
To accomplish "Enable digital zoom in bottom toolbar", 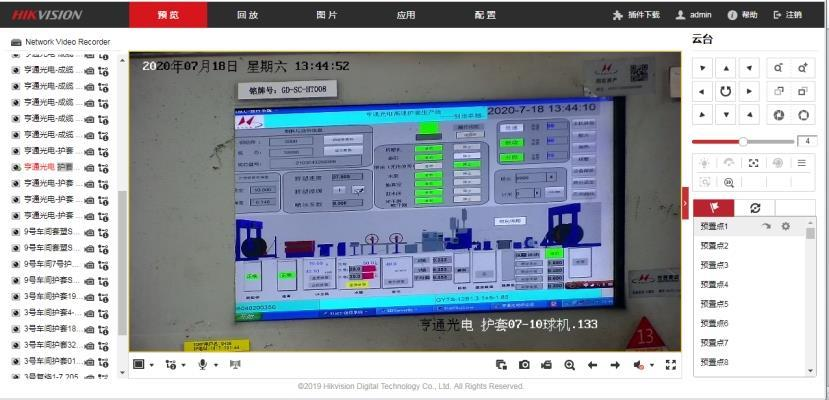I will click(x=570, y=365).
